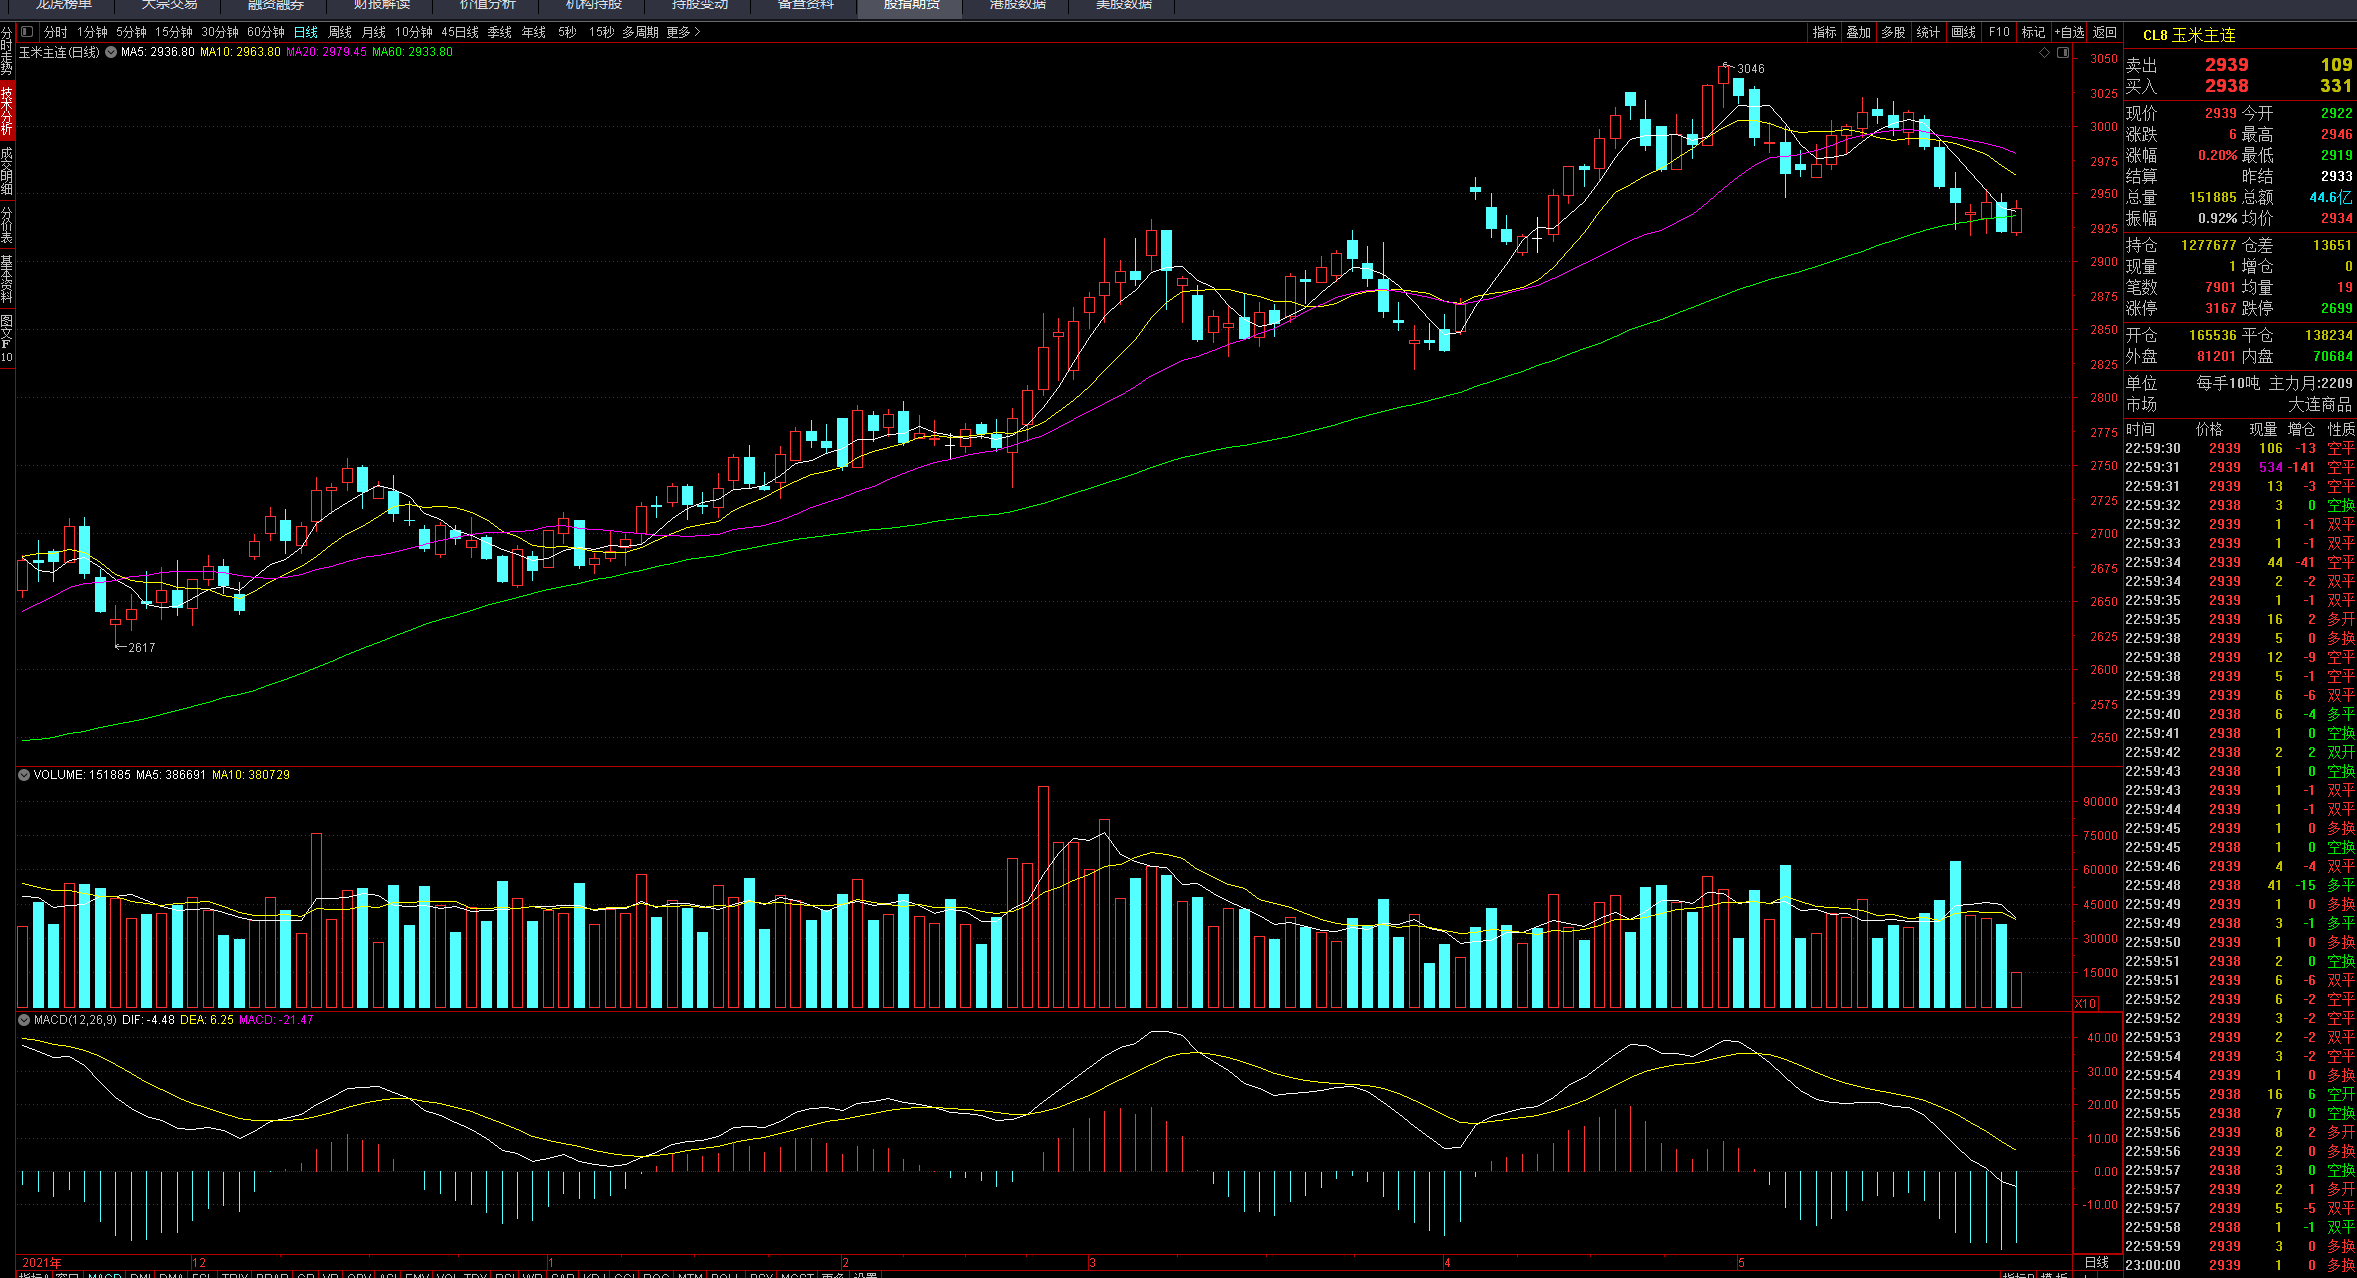The image size is (2357, 1278).
Task: Open the 更多 periods expander
Action: pos(683,32)
